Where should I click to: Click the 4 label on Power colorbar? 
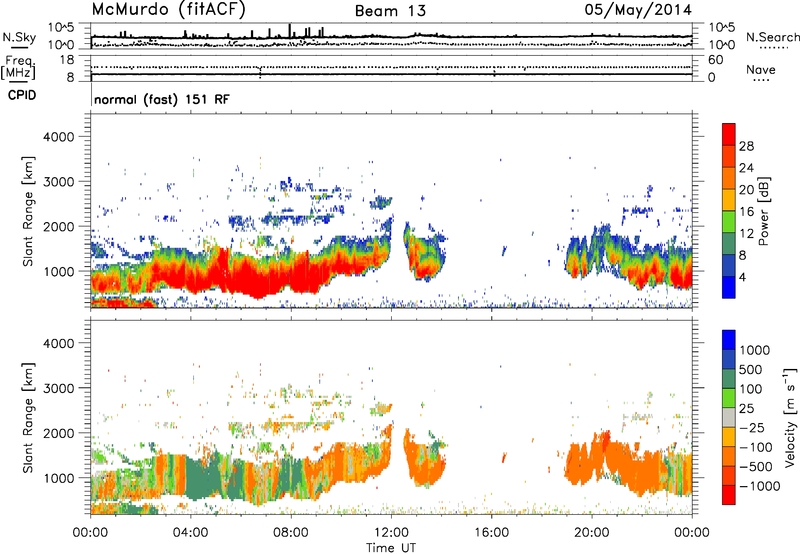pyautogui.click(x=743, y=278)
